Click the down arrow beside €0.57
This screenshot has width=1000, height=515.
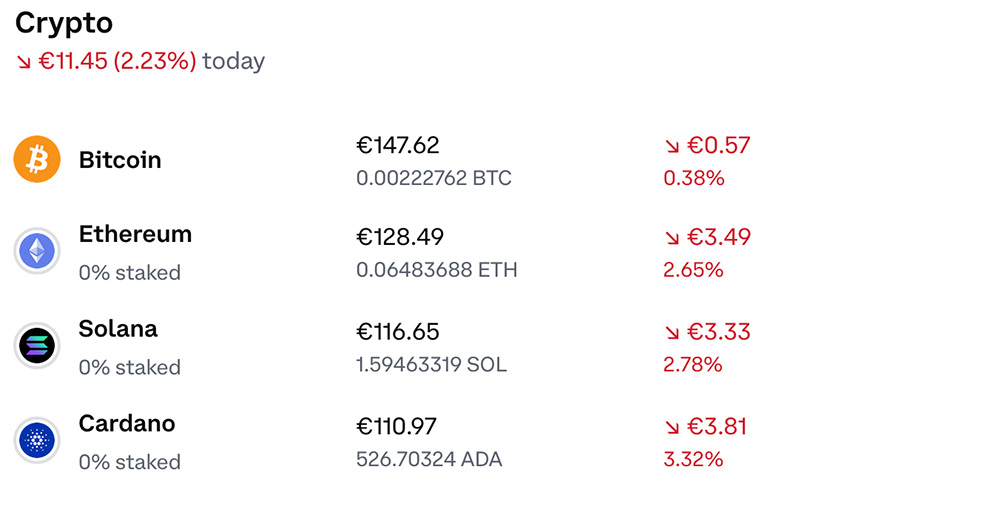click(672, 147)
